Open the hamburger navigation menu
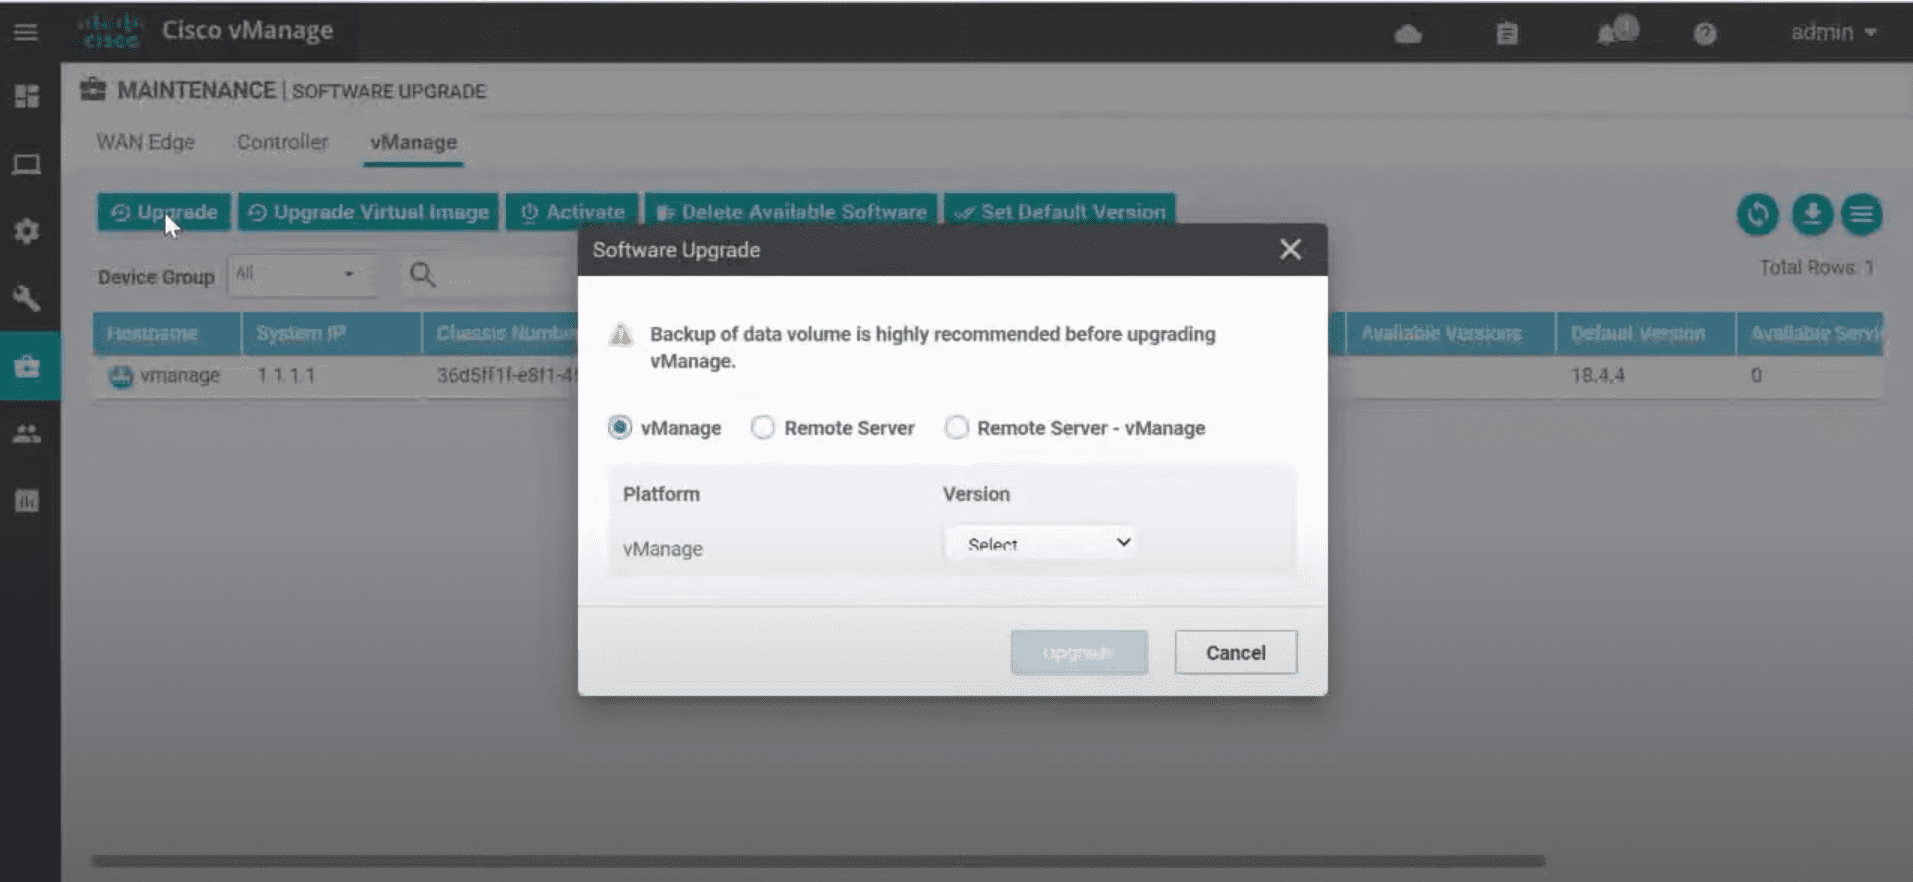Screen dimensions: 1913x882 pyautogui.click(x=26, y=32)
